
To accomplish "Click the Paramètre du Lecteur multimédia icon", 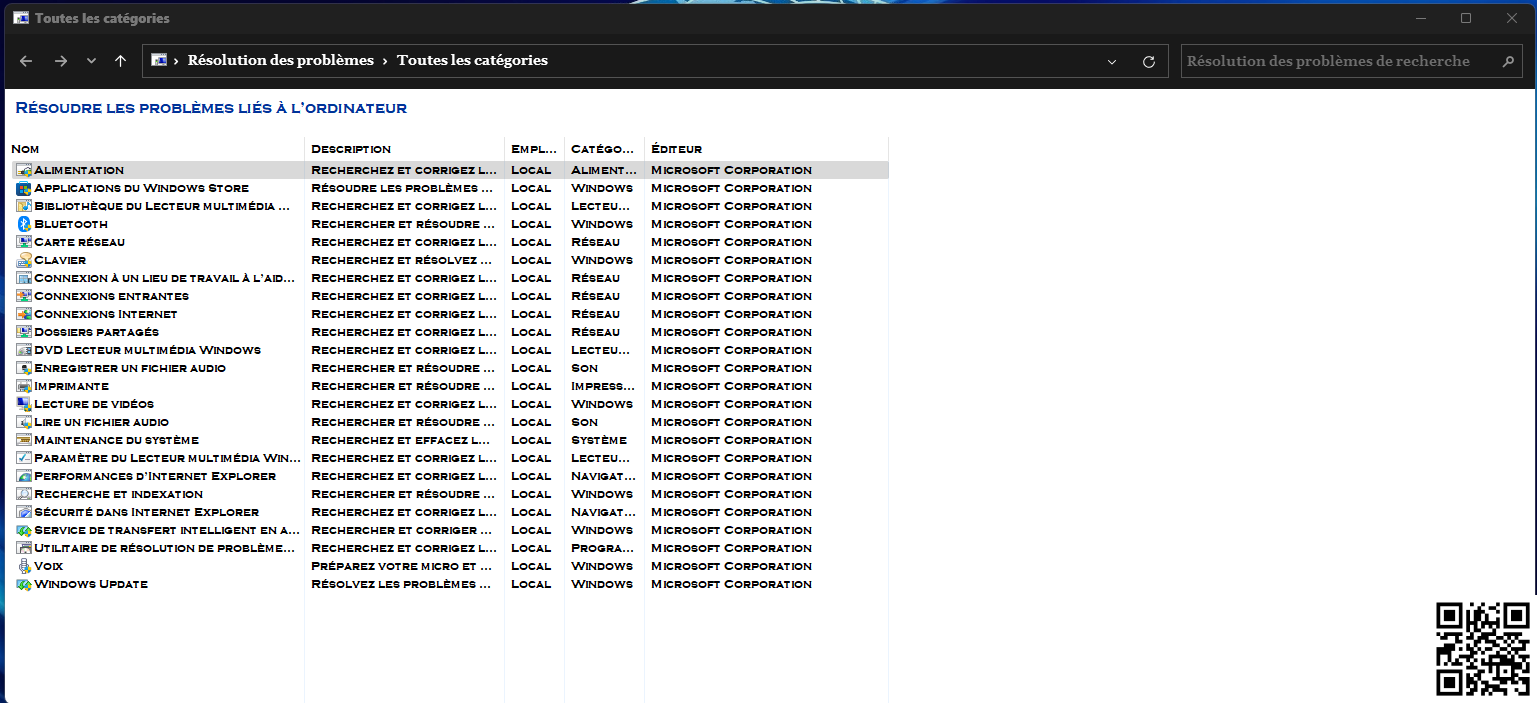I will (x=24, y=458).
